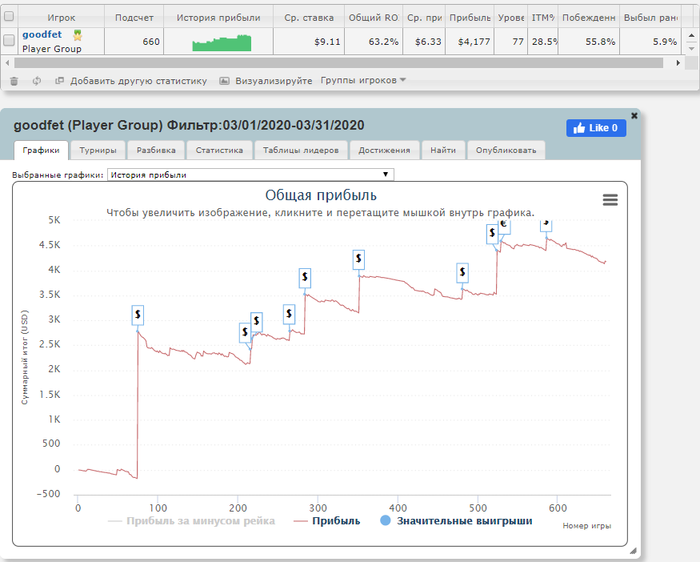Image resolution: width=700 pixels, height=562 pixels.
Task: Switch to the Разбивка tab
Action: [156, 150]
